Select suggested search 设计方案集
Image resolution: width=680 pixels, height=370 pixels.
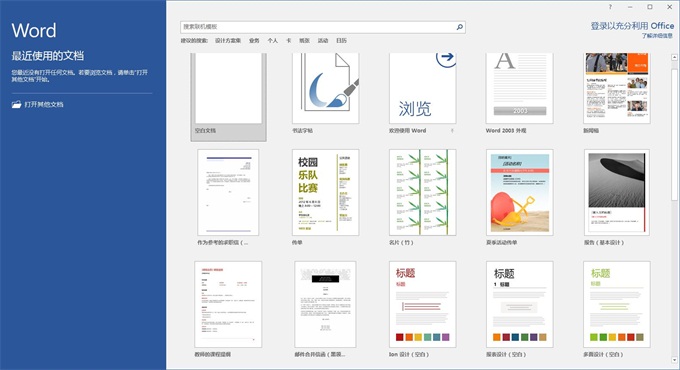tap(228, 41)
